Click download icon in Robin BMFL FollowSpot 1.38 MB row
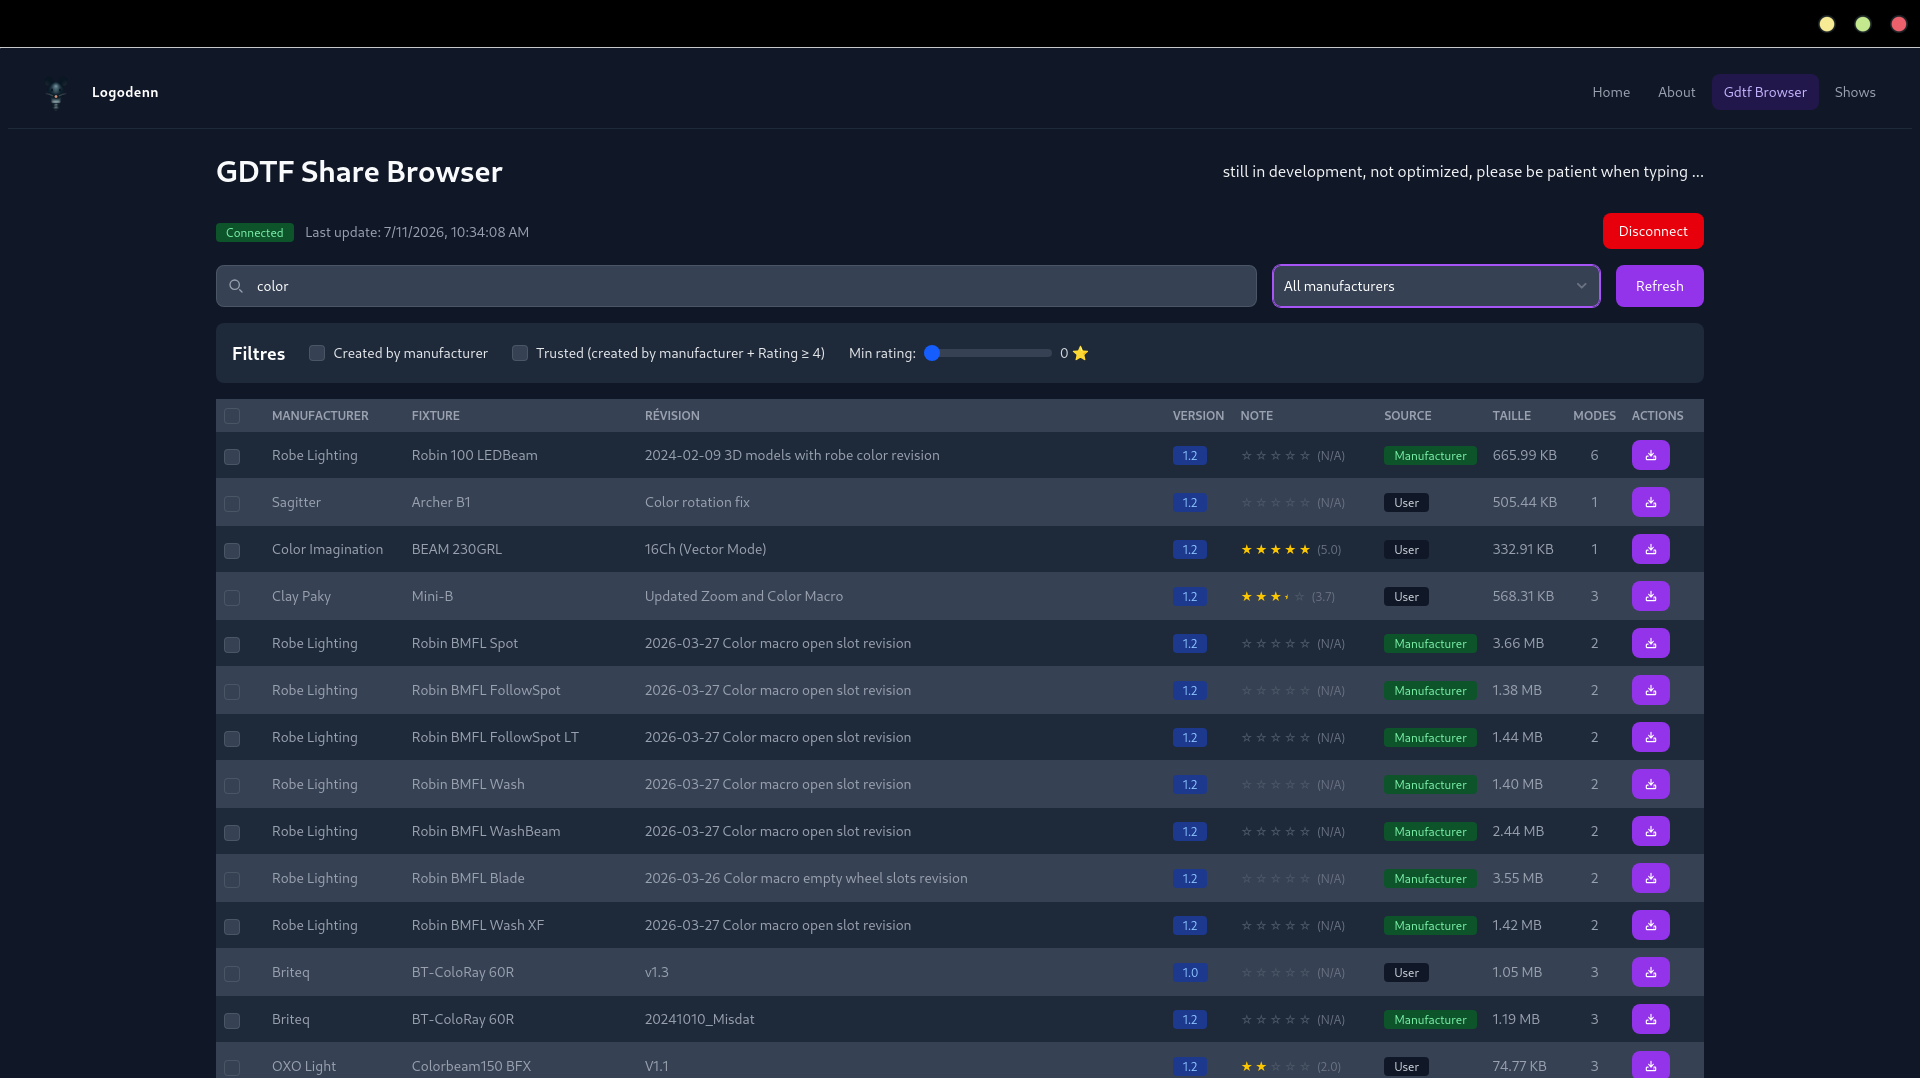The image size is (1920, 1078). [x=1650, y=690]
